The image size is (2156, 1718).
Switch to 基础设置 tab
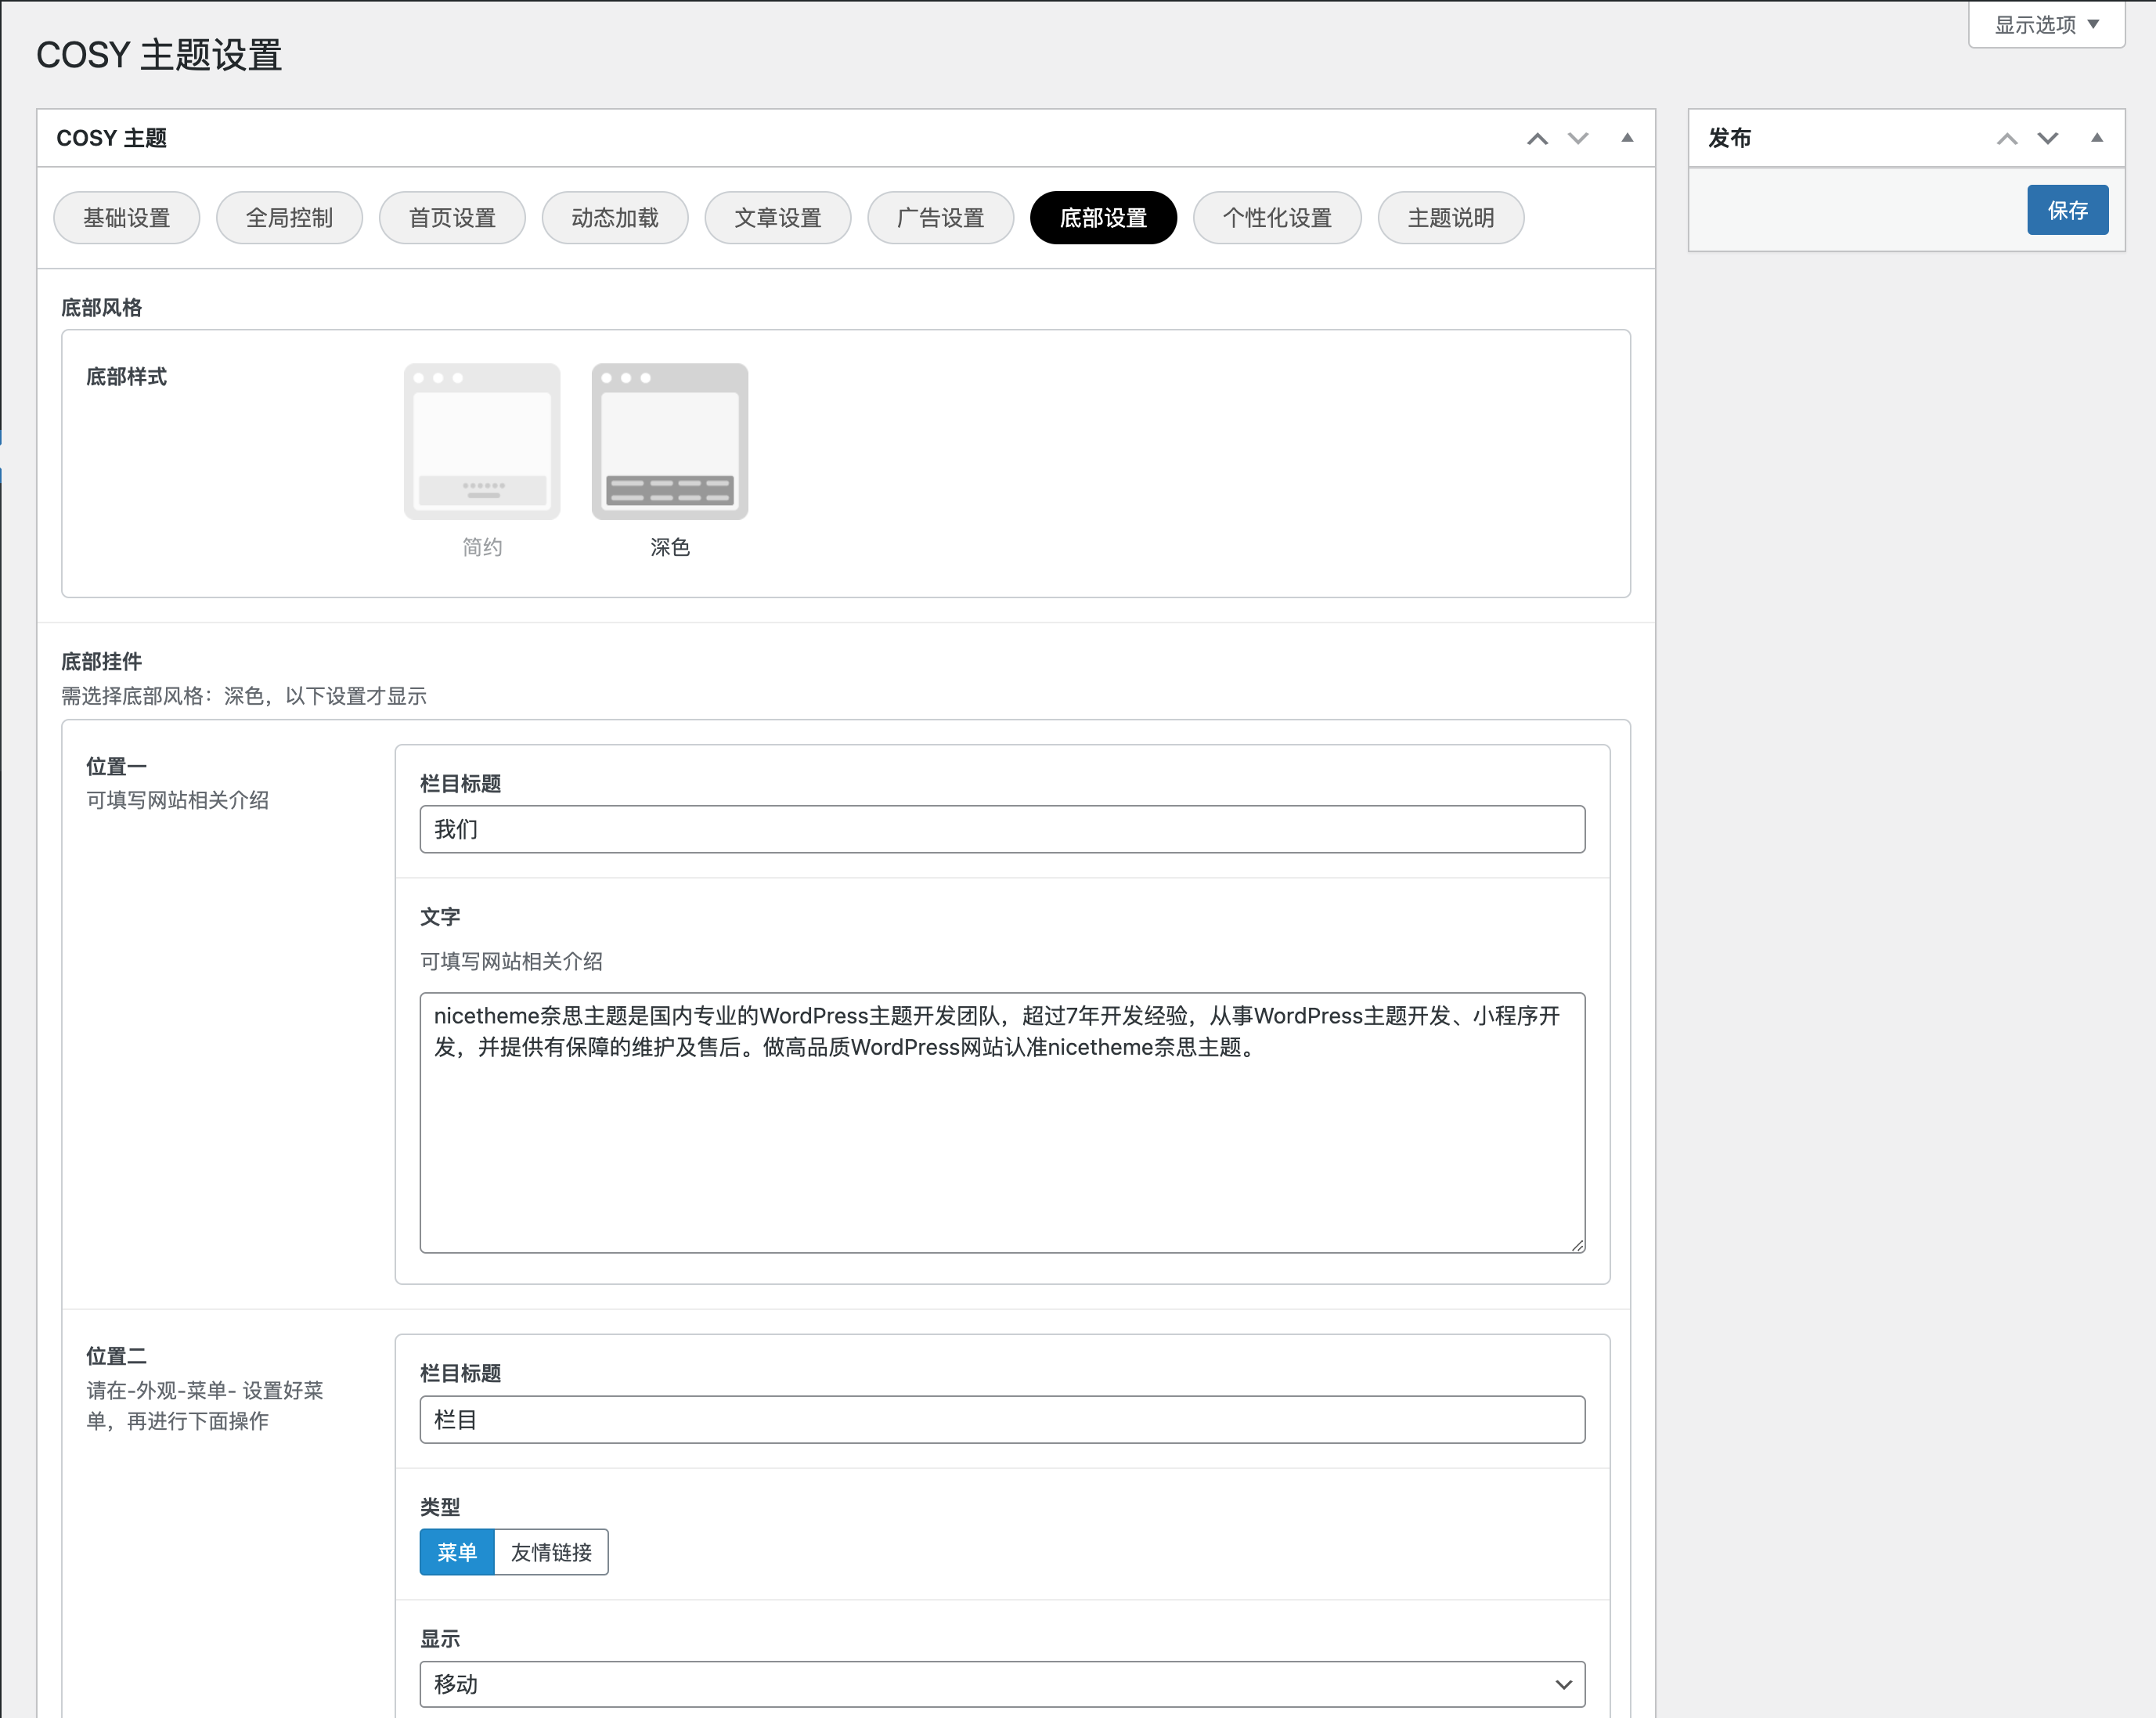tap(127, 217)
